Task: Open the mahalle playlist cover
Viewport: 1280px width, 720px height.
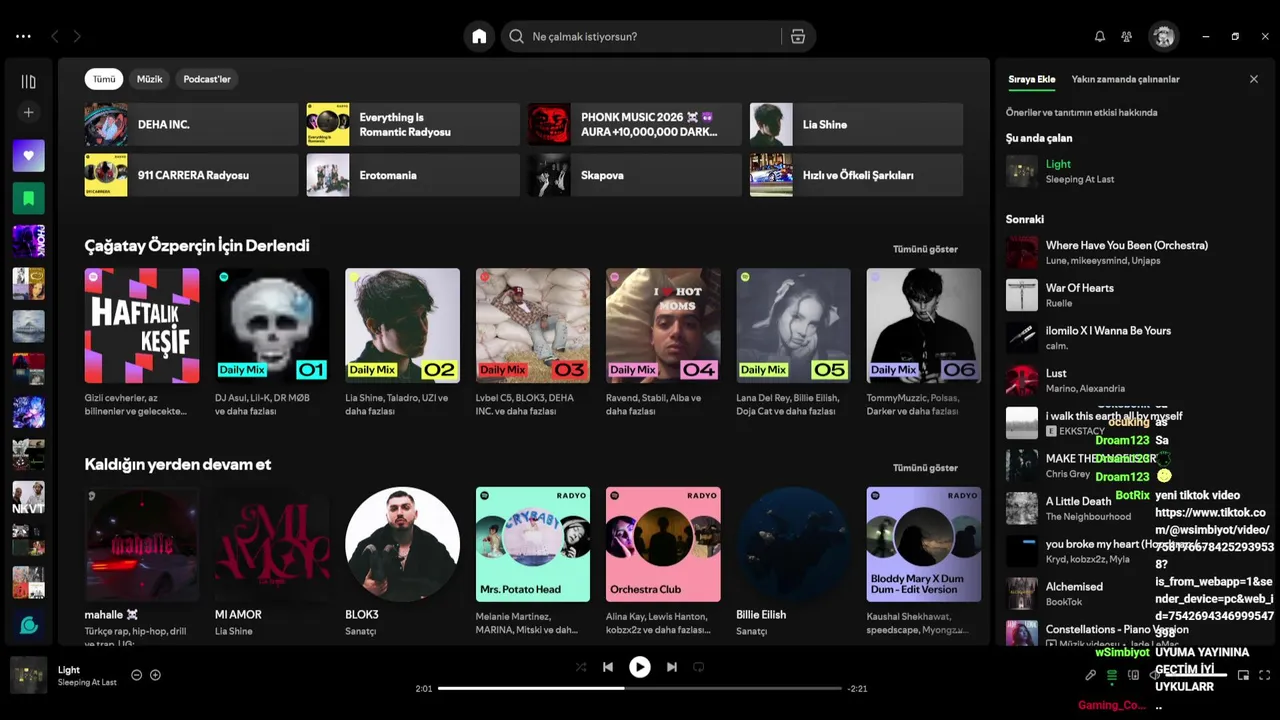Action: 142,544
